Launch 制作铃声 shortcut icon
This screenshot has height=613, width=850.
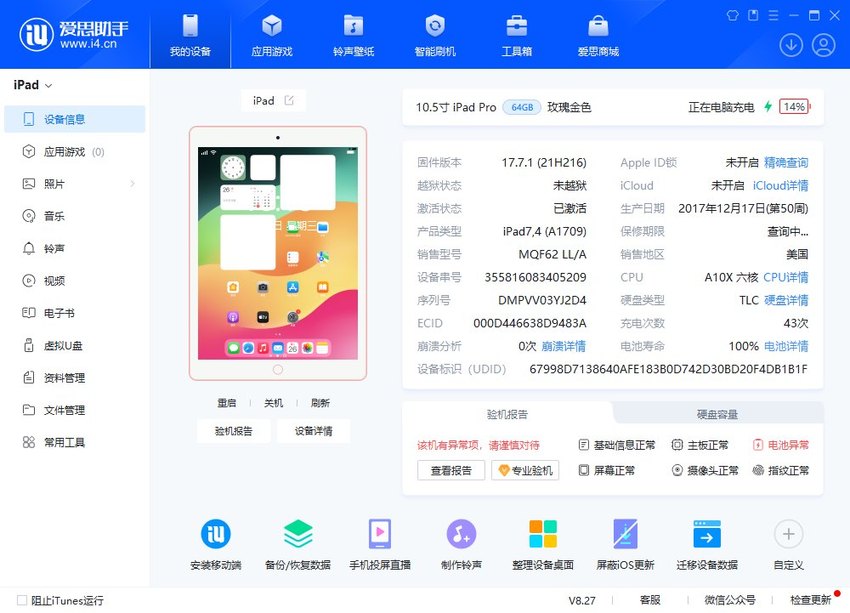[461, 534]
